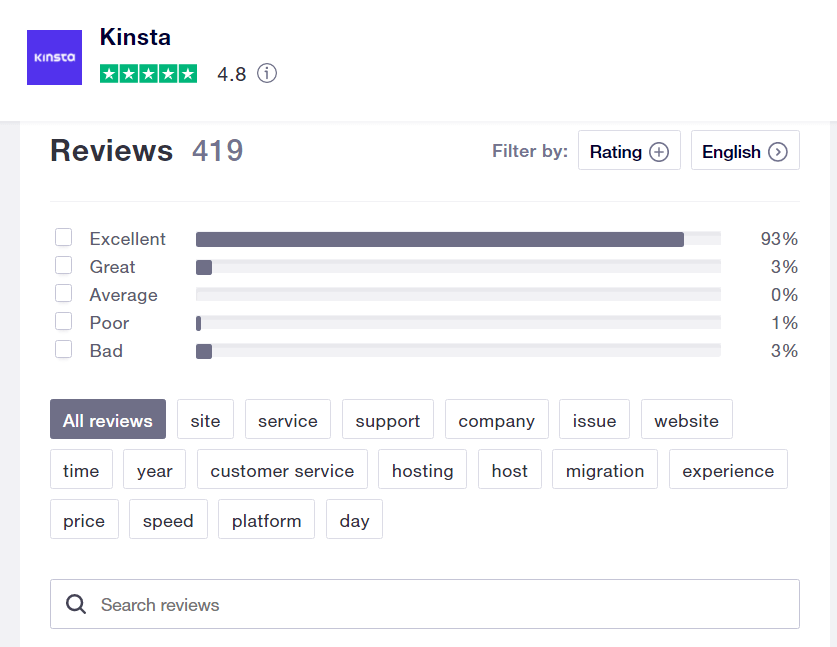Click the Excellent 93% rating bar
The height and width of the screenshot is (647, 837).
tap(459, 239)
